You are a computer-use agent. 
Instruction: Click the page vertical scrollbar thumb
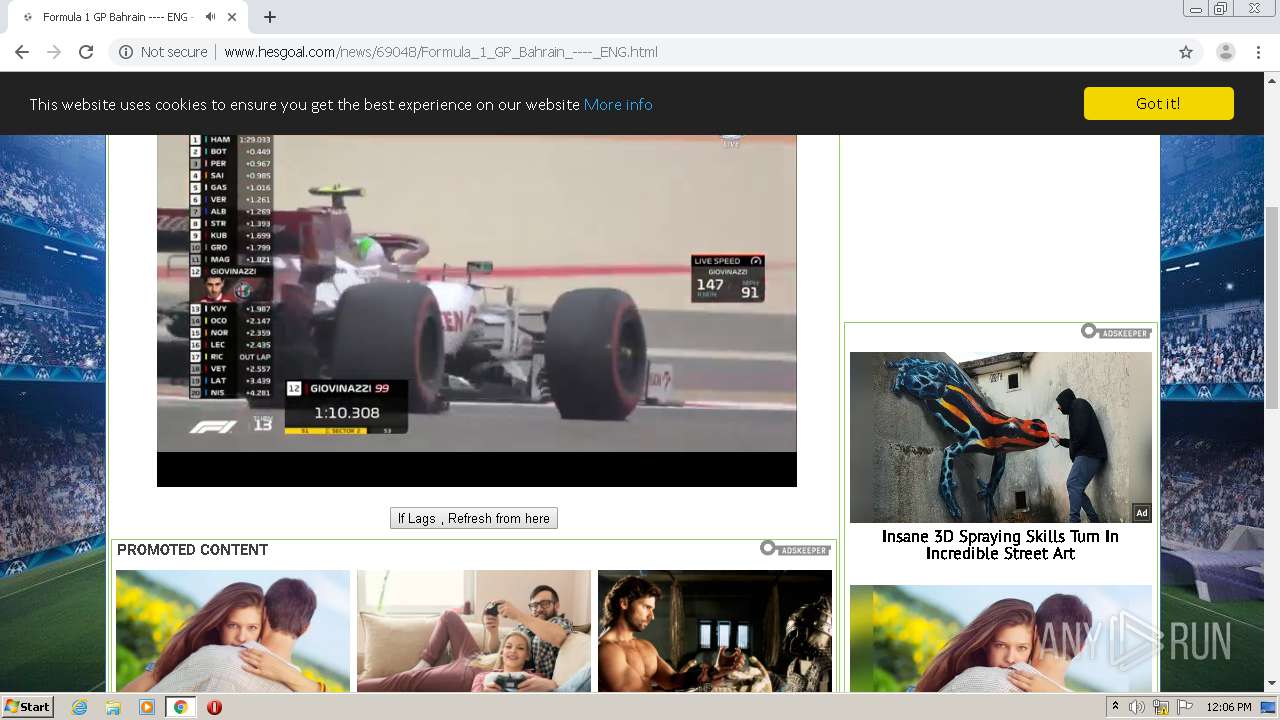point(1272,308)
